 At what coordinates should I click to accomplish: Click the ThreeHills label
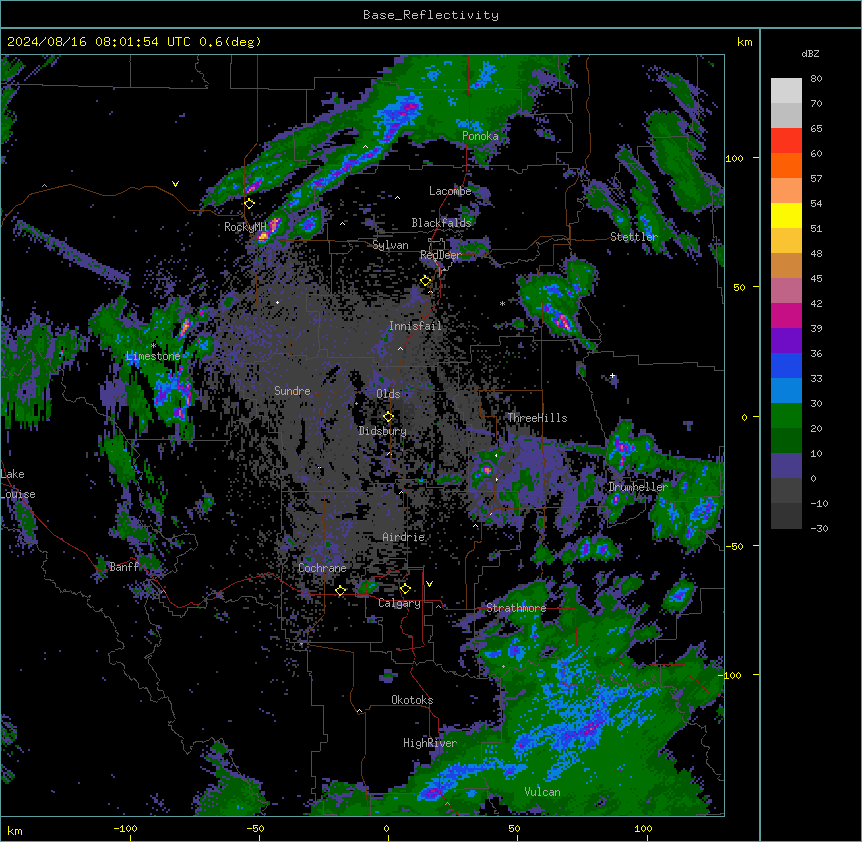[x=537, y=418]
